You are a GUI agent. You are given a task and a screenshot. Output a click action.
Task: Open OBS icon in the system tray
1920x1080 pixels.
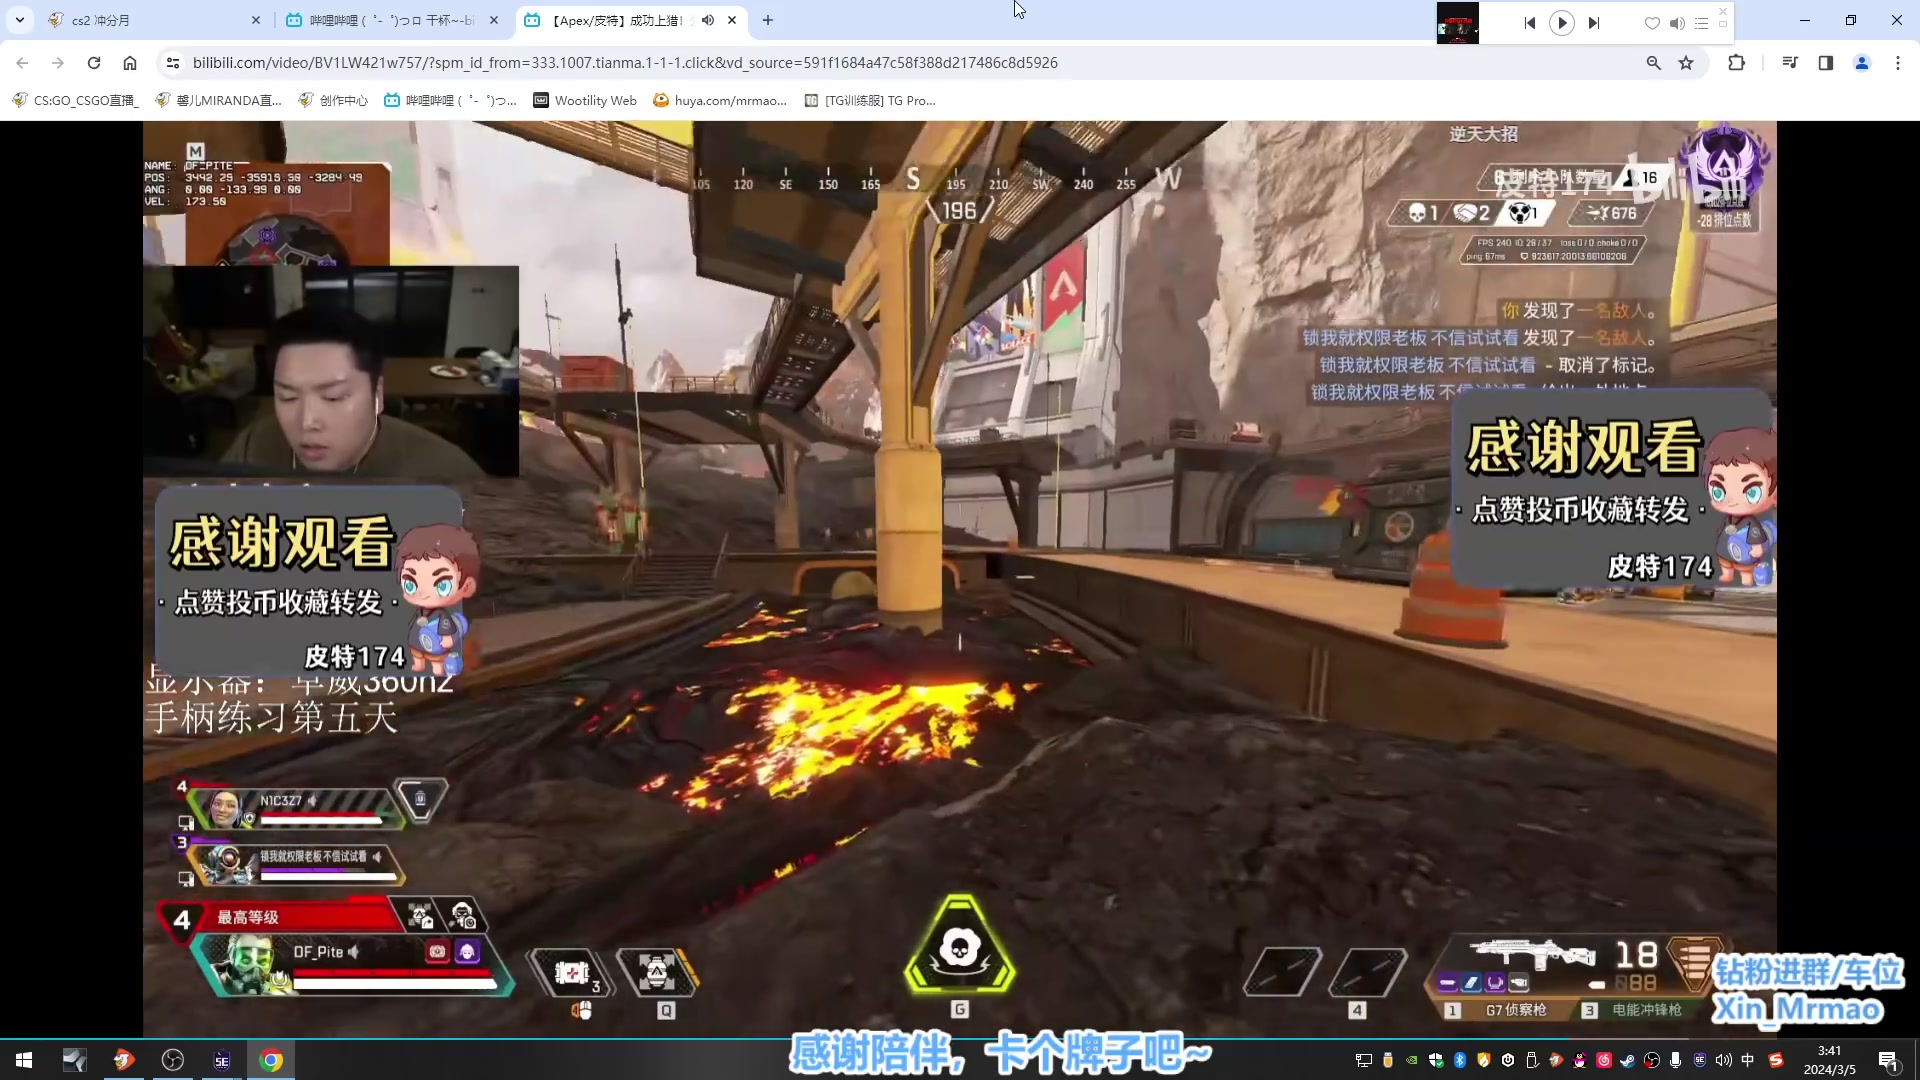1652,1060
